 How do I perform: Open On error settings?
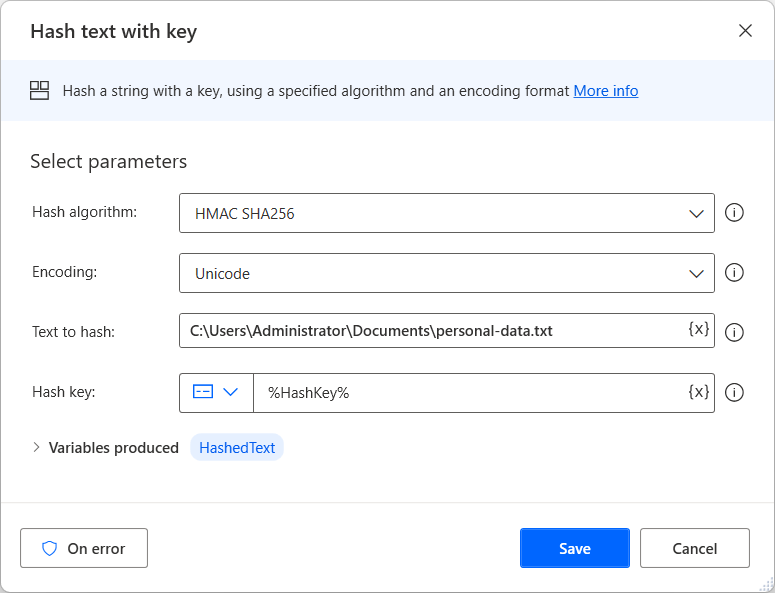[x=84, y=548]
